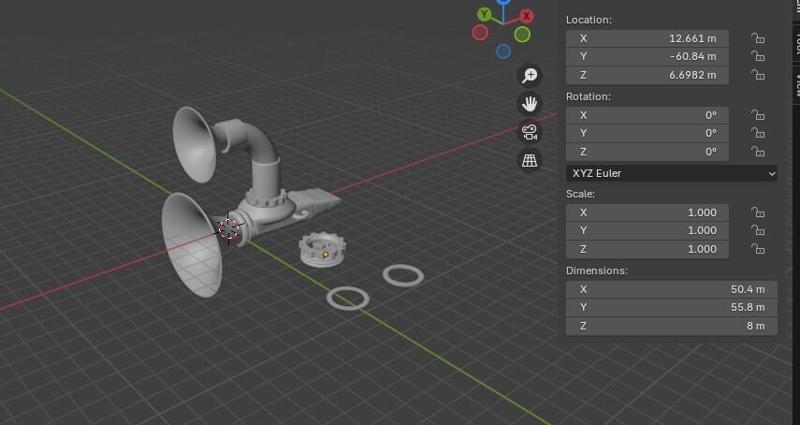Edit Dimensions Z field 8 m
Image resolution: width=800 pixels, height=425 pixels.
click(671, 326)
